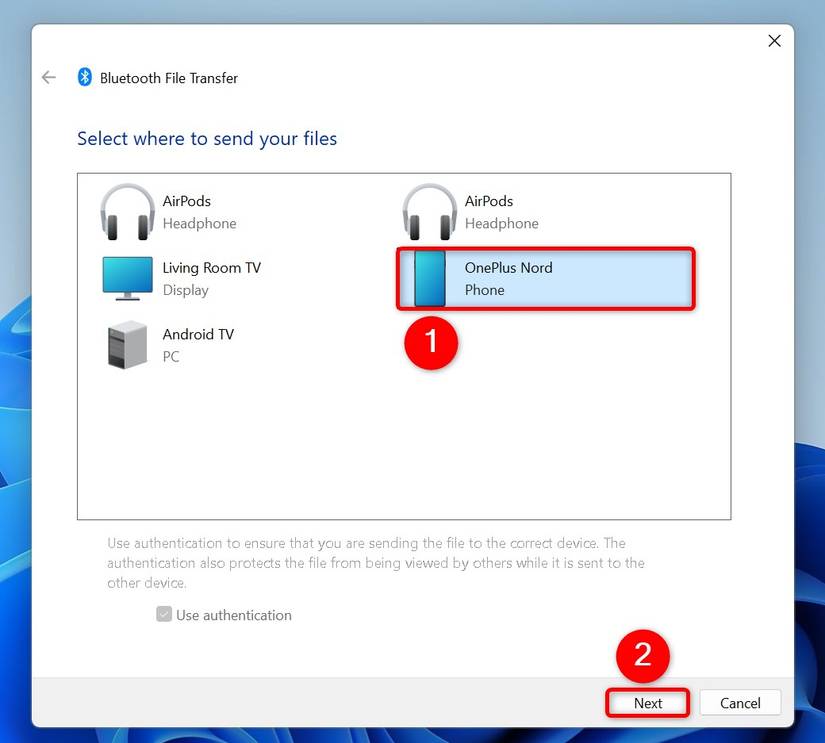825x743 pixels.
Task: Click inside the device list area
Action: pos(400,450)
